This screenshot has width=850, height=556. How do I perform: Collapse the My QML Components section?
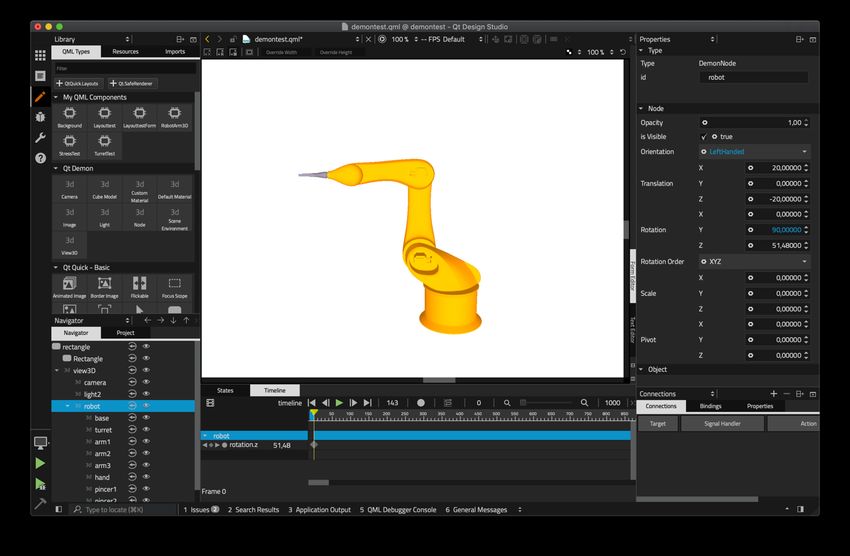coord(56,97)
